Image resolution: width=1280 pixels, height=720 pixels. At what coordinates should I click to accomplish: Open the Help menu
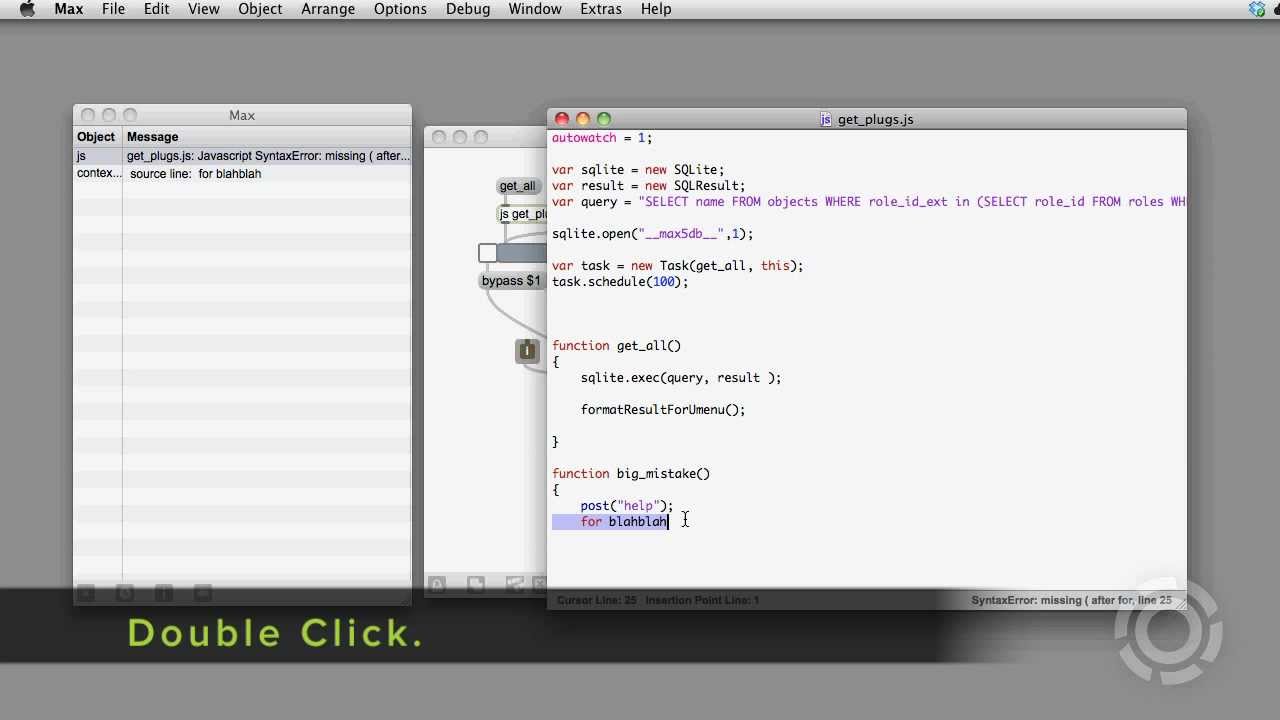pyautogui.click(x=656, y=9)
